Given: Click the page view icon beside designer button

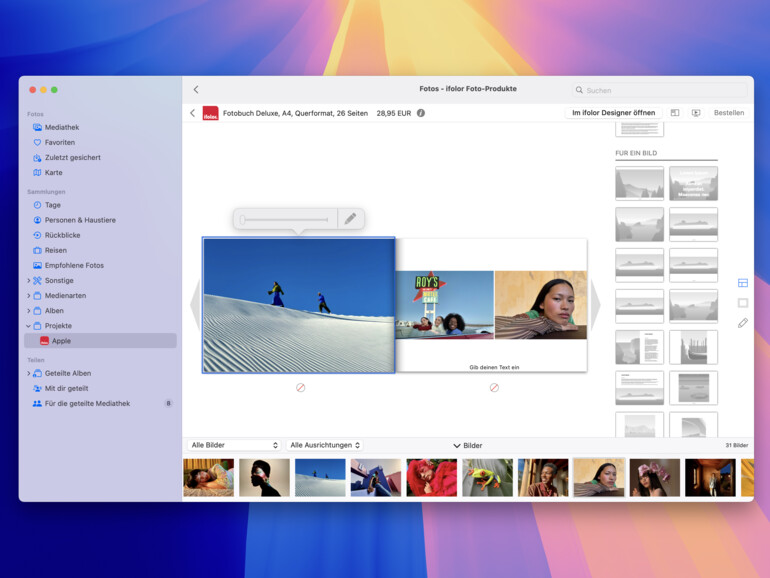Looking at the screenshot, I should (x=675, y=113).
